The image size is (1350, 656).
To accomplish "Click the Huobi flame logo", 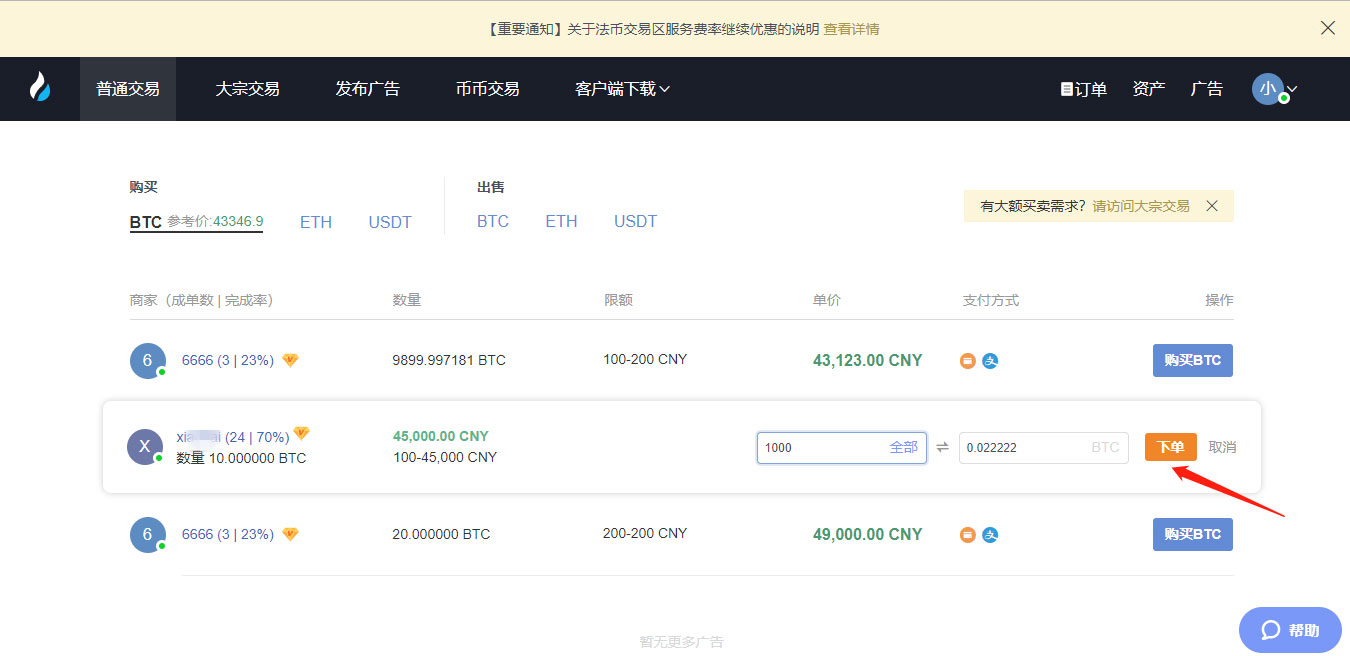I will tap(40, 88).
